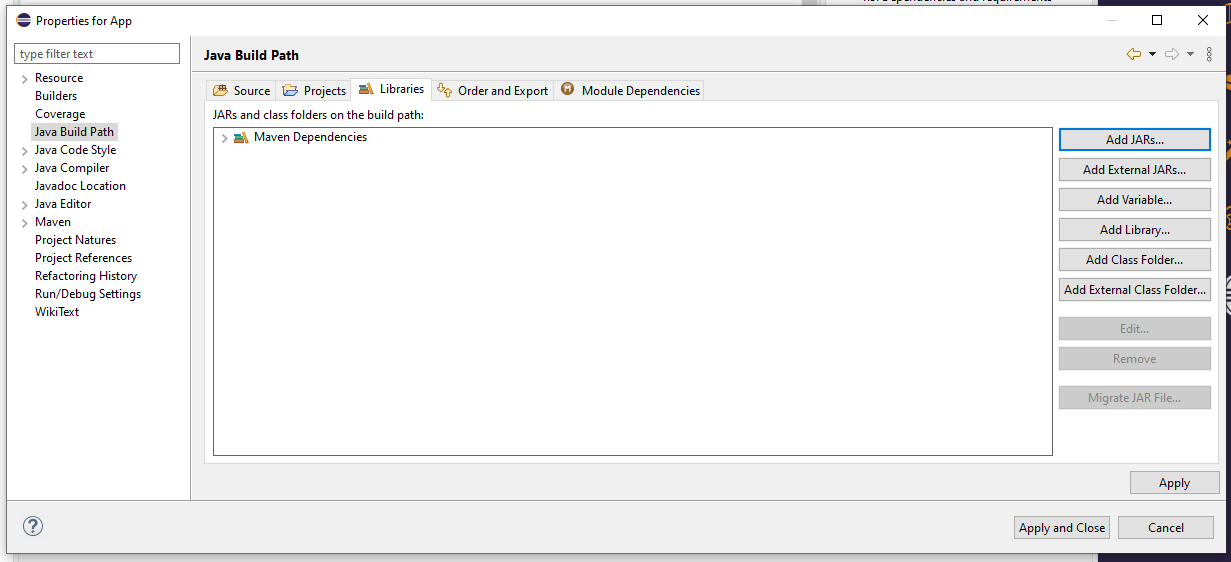The height and width of the screenshot is (562, 1231).
Task: Click the Eclipse icon in title bar
Action: [x=23, y=20]
